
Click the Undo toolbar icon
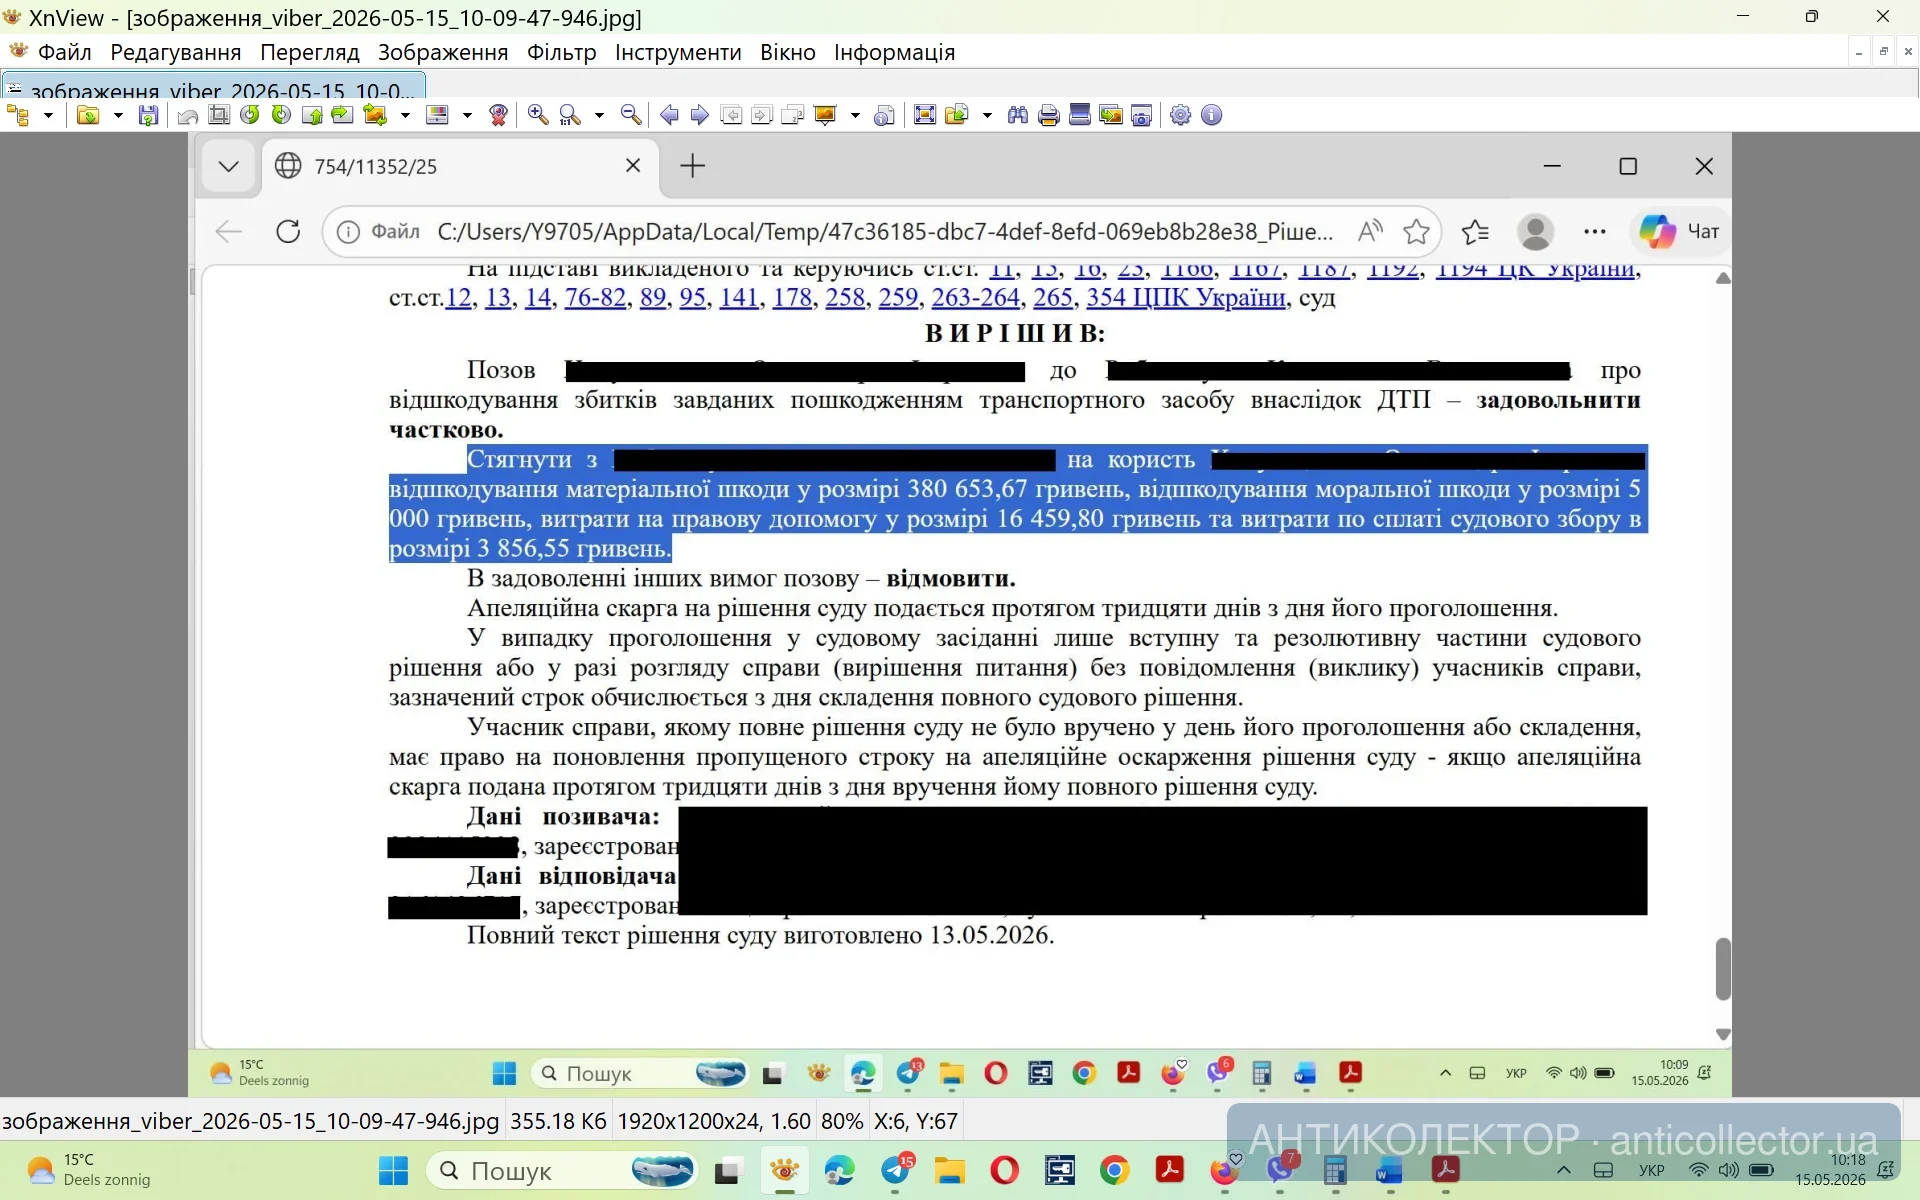pyautogui.click(x=187, y=115)
